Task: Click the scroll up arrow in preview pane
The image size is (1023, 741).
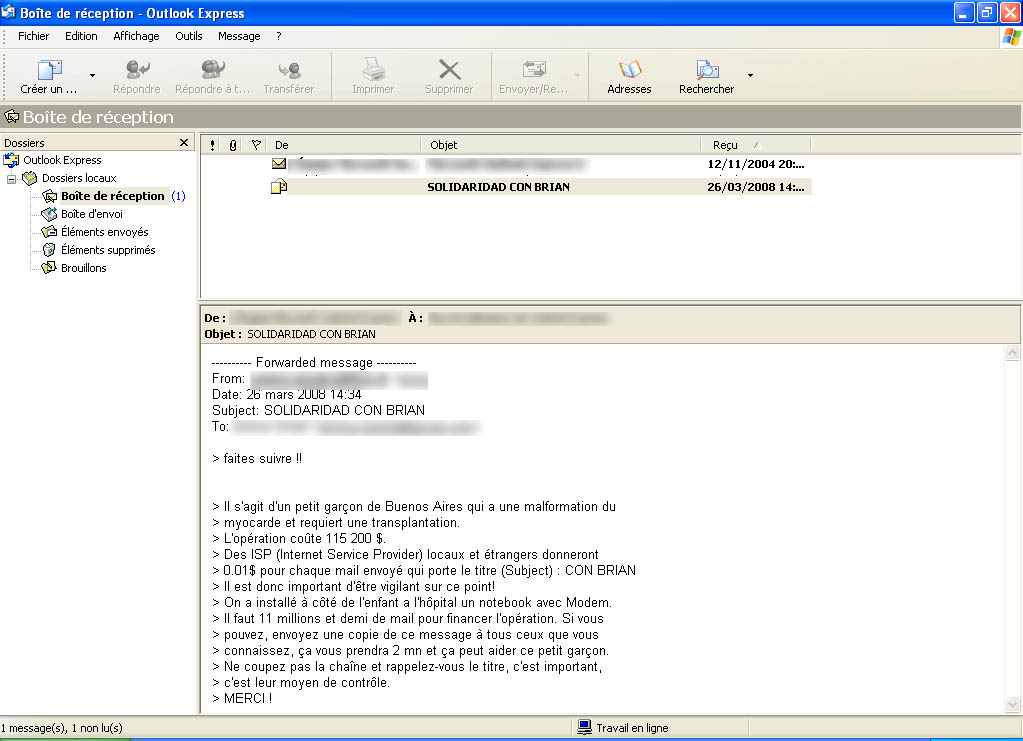Action: tap(1012, 353)
